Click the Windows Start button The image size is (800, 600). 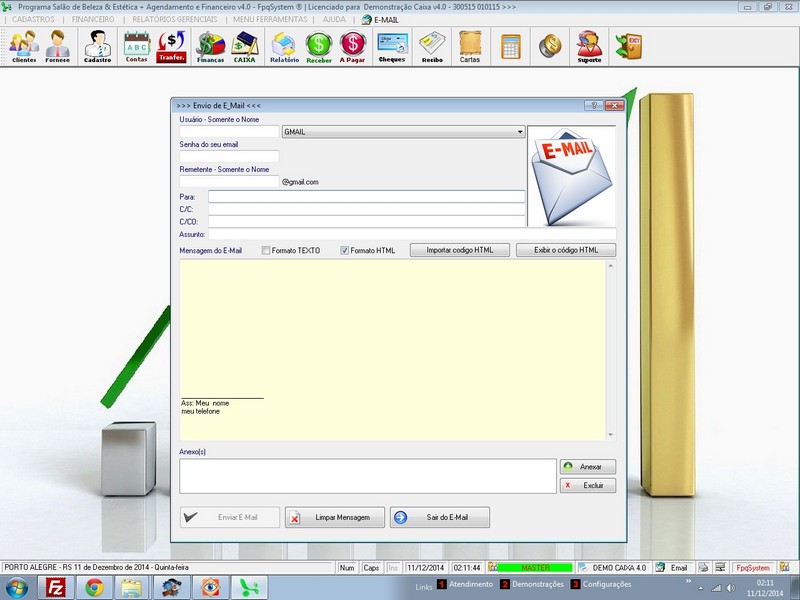click(x=17, y=588)
